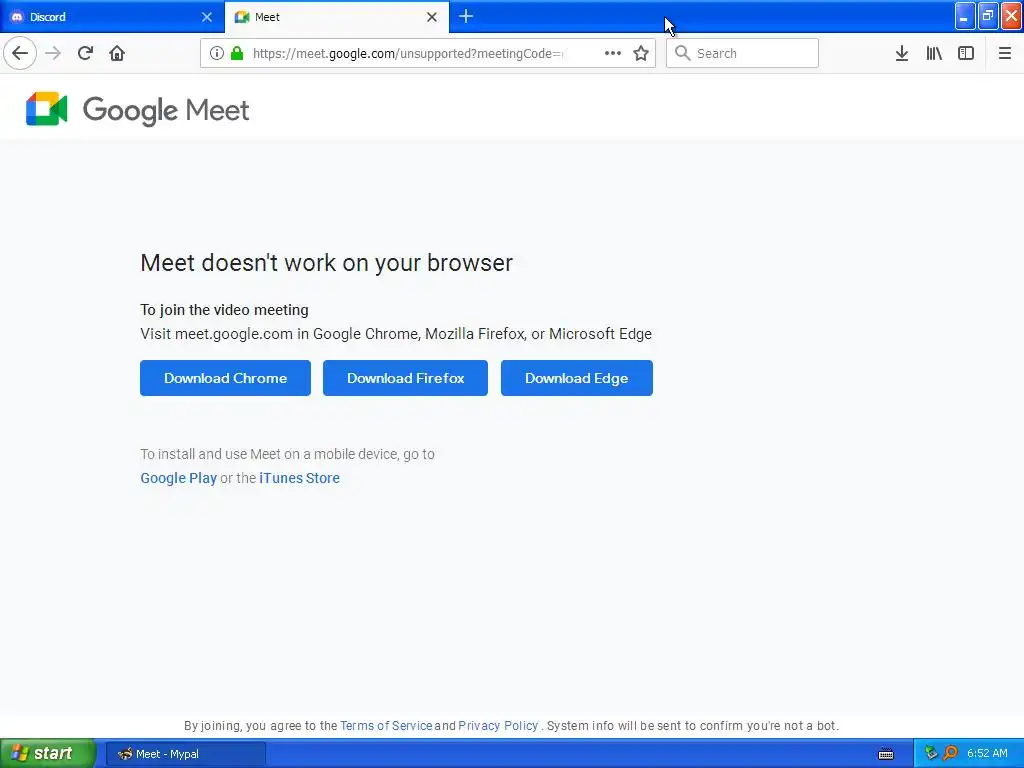Restore down the browser window
The width and height of the screenshot is (1024, 768).
pyautogui.click(x=988, y=16)
